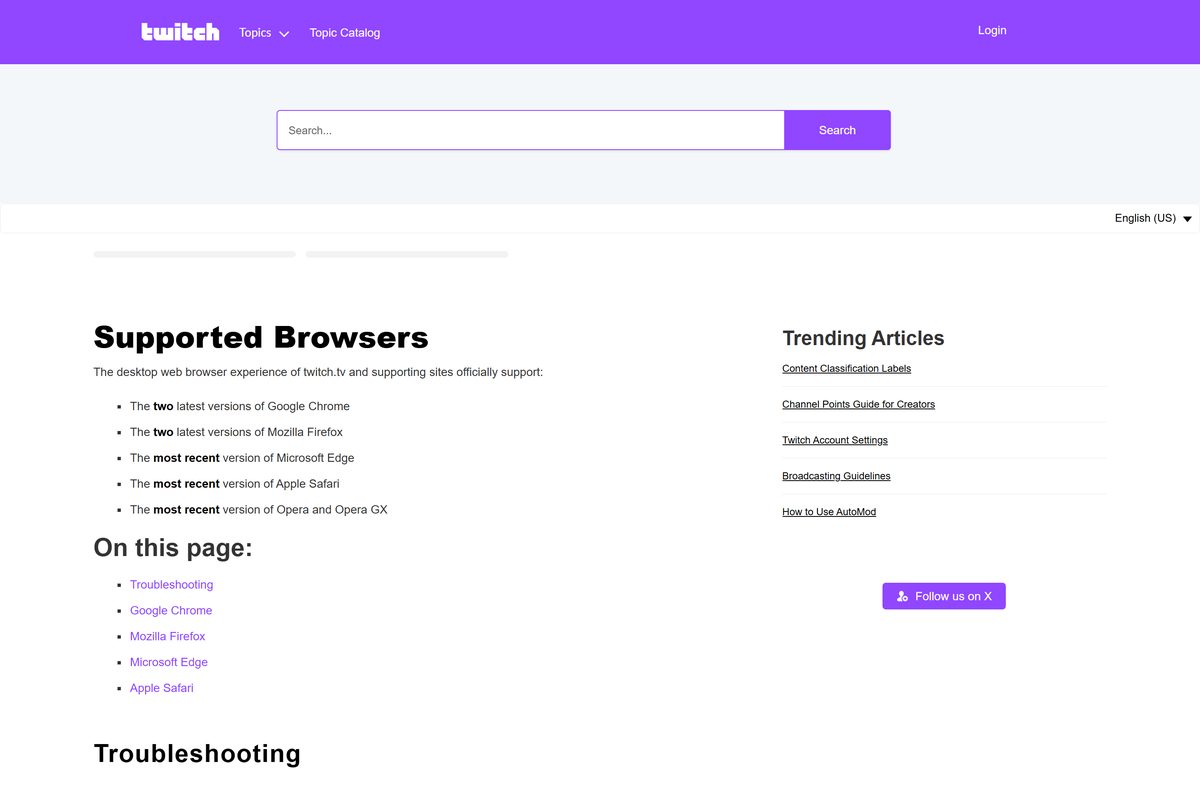Click the purple Search button

pos(837,130)
